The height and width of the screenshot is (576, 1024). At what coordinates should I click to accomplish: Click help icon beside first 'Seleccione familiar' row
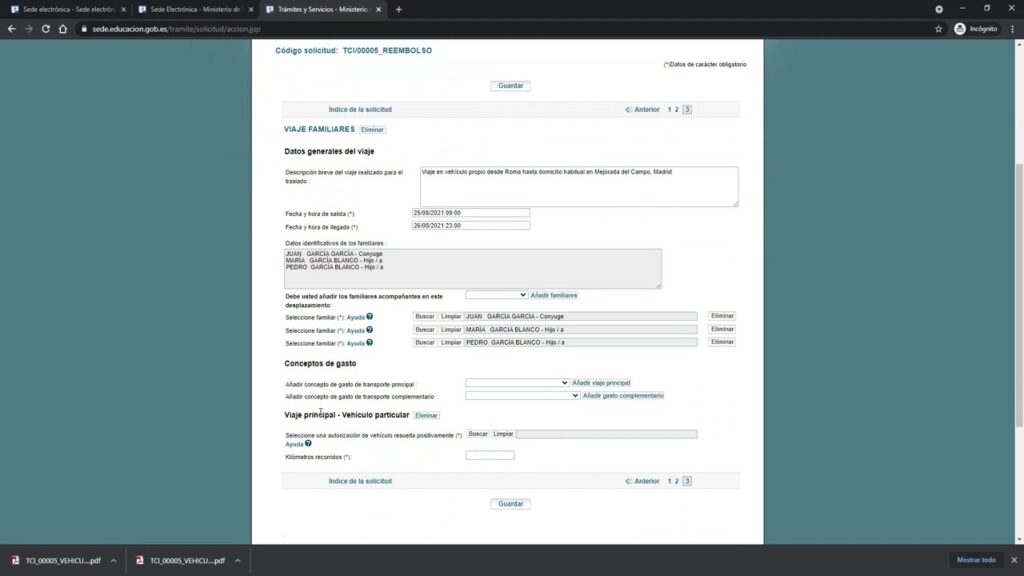pos(369,316)
